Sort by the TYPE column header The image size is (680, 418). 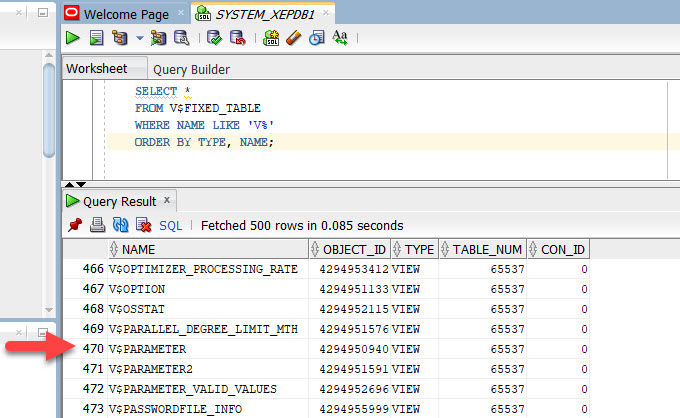415,249
